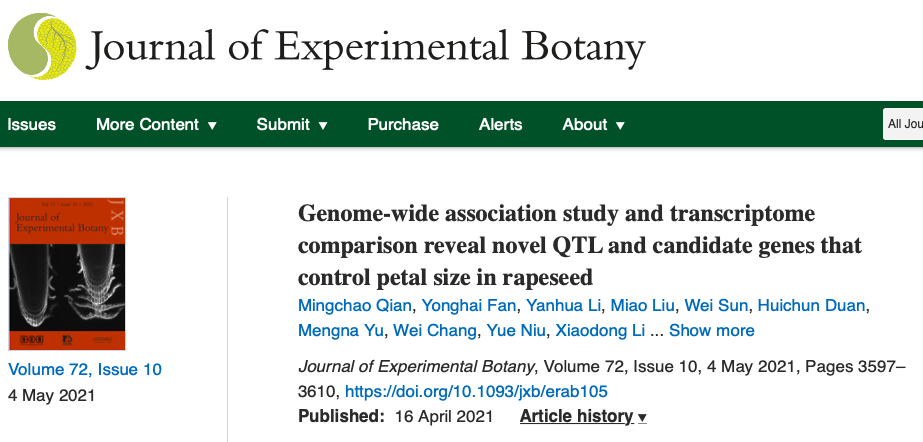Viewport: 923px width, 442px height.
Task: Click the Journal of Experimental Botany leaf logo
Action: [41, 46]
